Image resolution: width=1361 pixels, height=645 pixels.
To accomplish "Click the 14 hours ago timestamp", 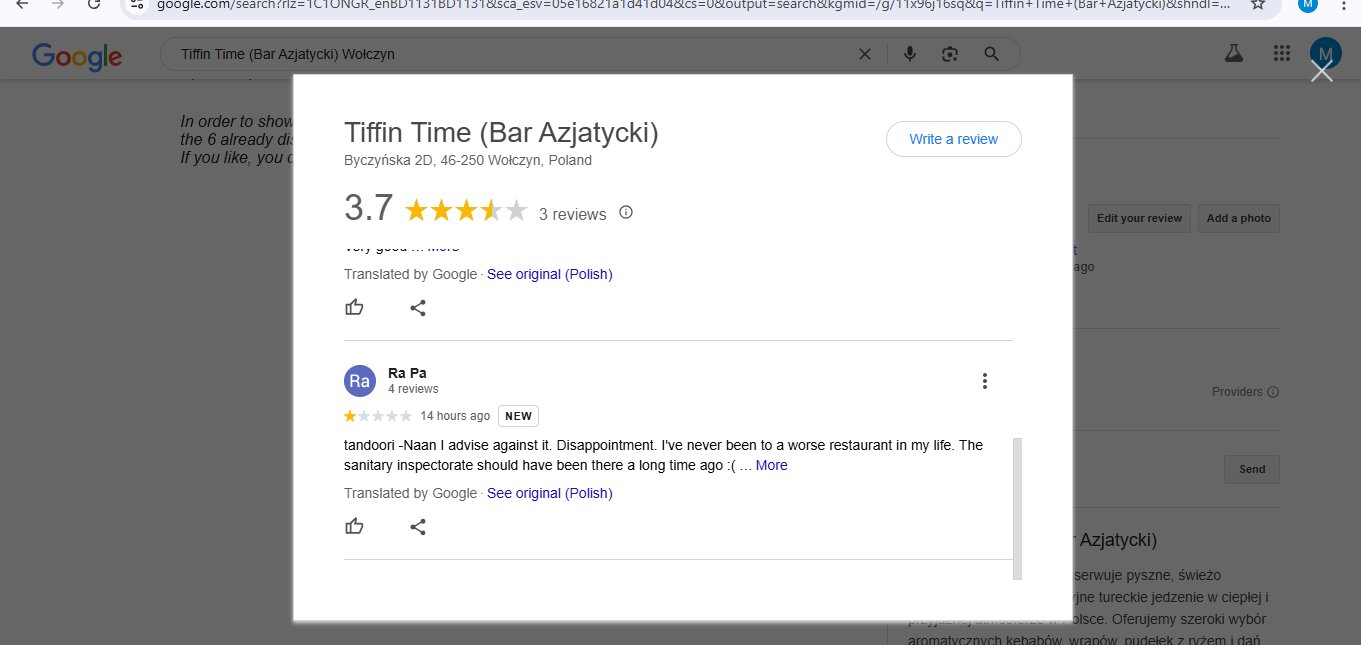I will (x=455, y=416).
